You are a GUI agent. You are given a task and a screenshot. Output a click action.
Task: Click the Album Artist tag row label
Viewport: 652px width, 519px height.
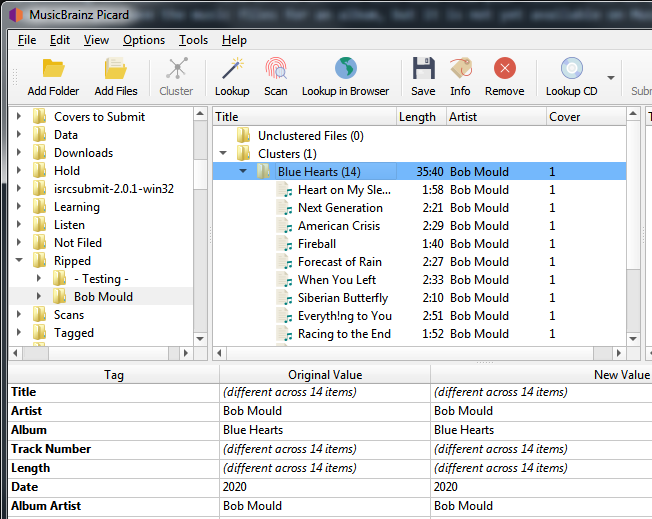coord(46,506)
